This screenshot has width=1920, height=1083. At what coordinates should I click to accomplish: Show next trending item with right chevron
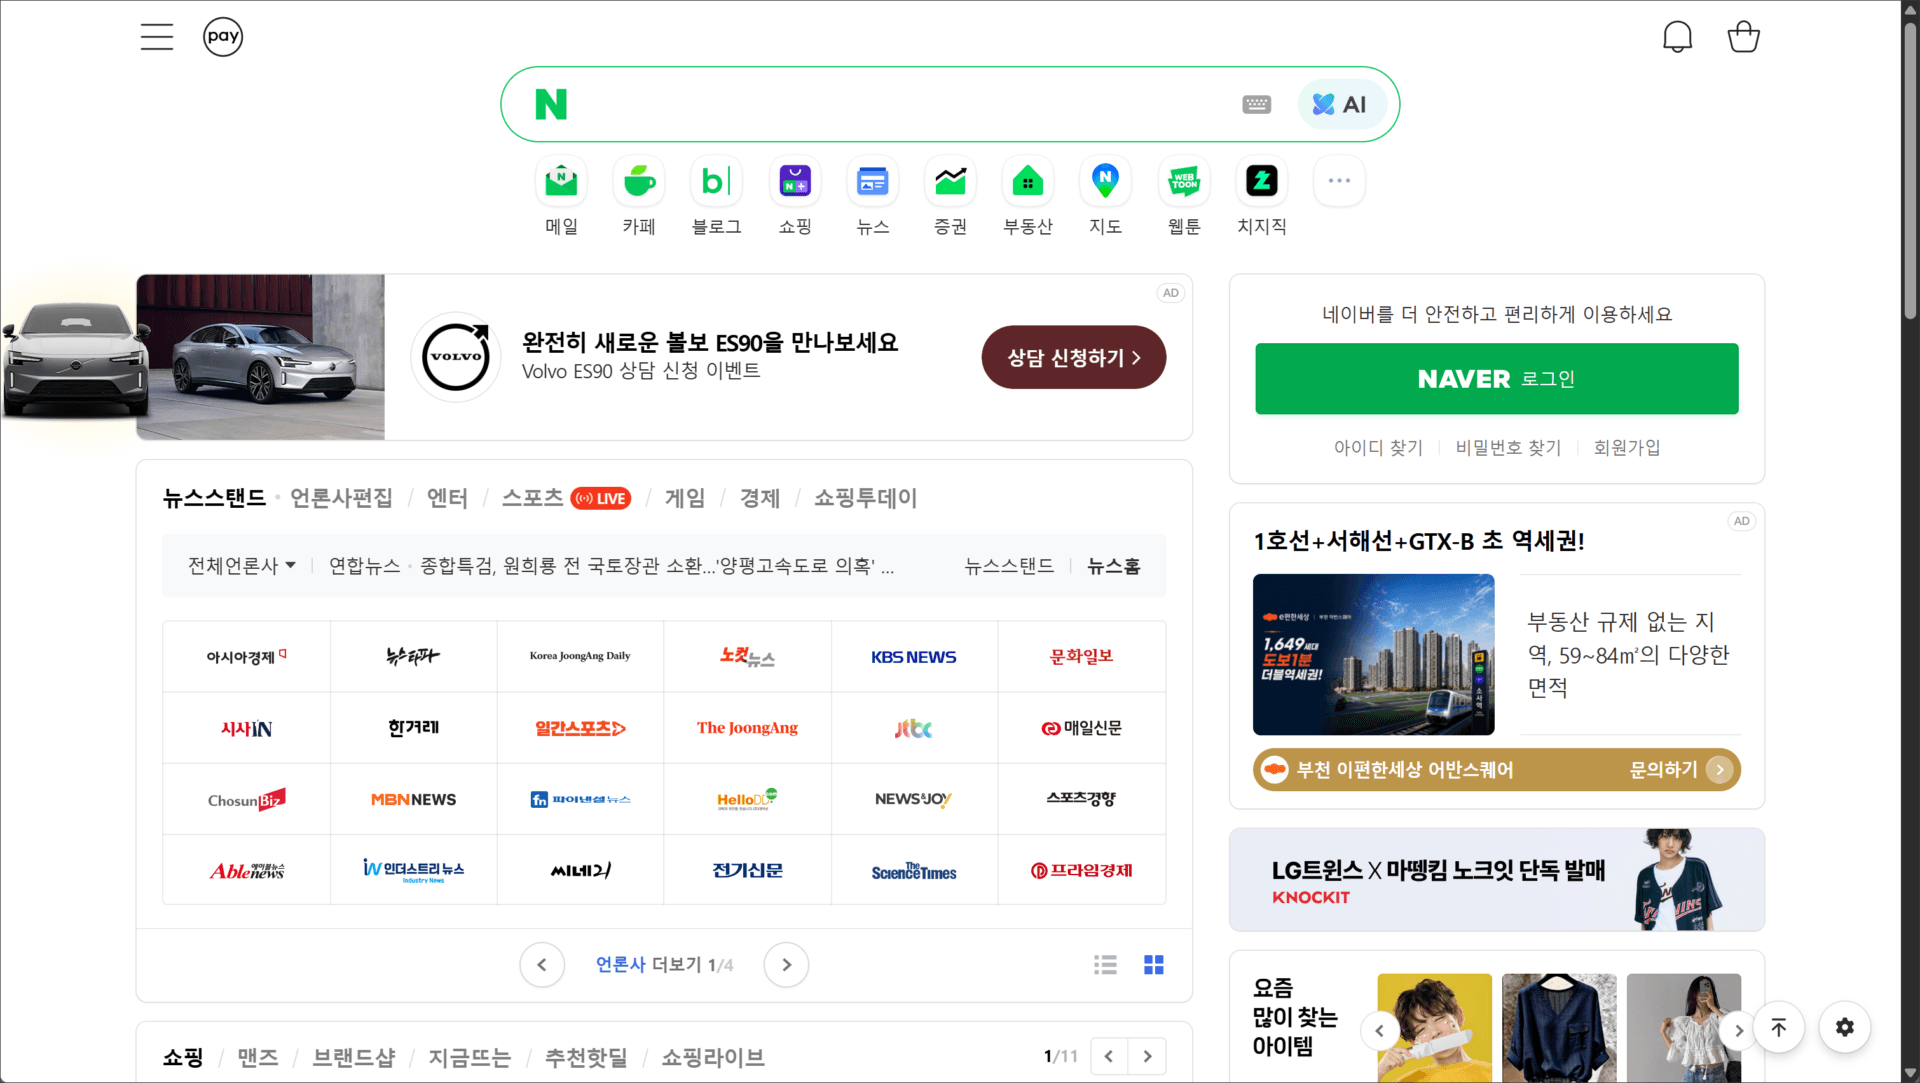1739,1031
